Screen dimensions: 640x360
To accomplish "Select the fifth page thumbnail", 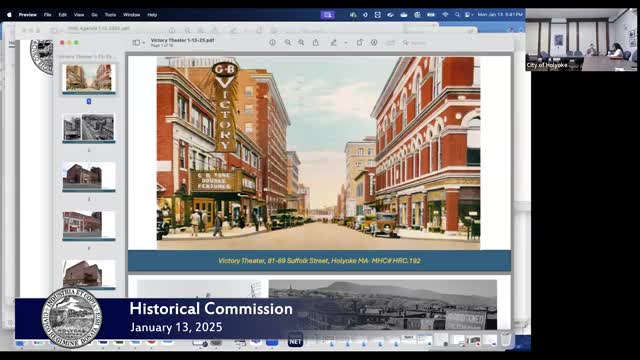I will pos(89,274).
